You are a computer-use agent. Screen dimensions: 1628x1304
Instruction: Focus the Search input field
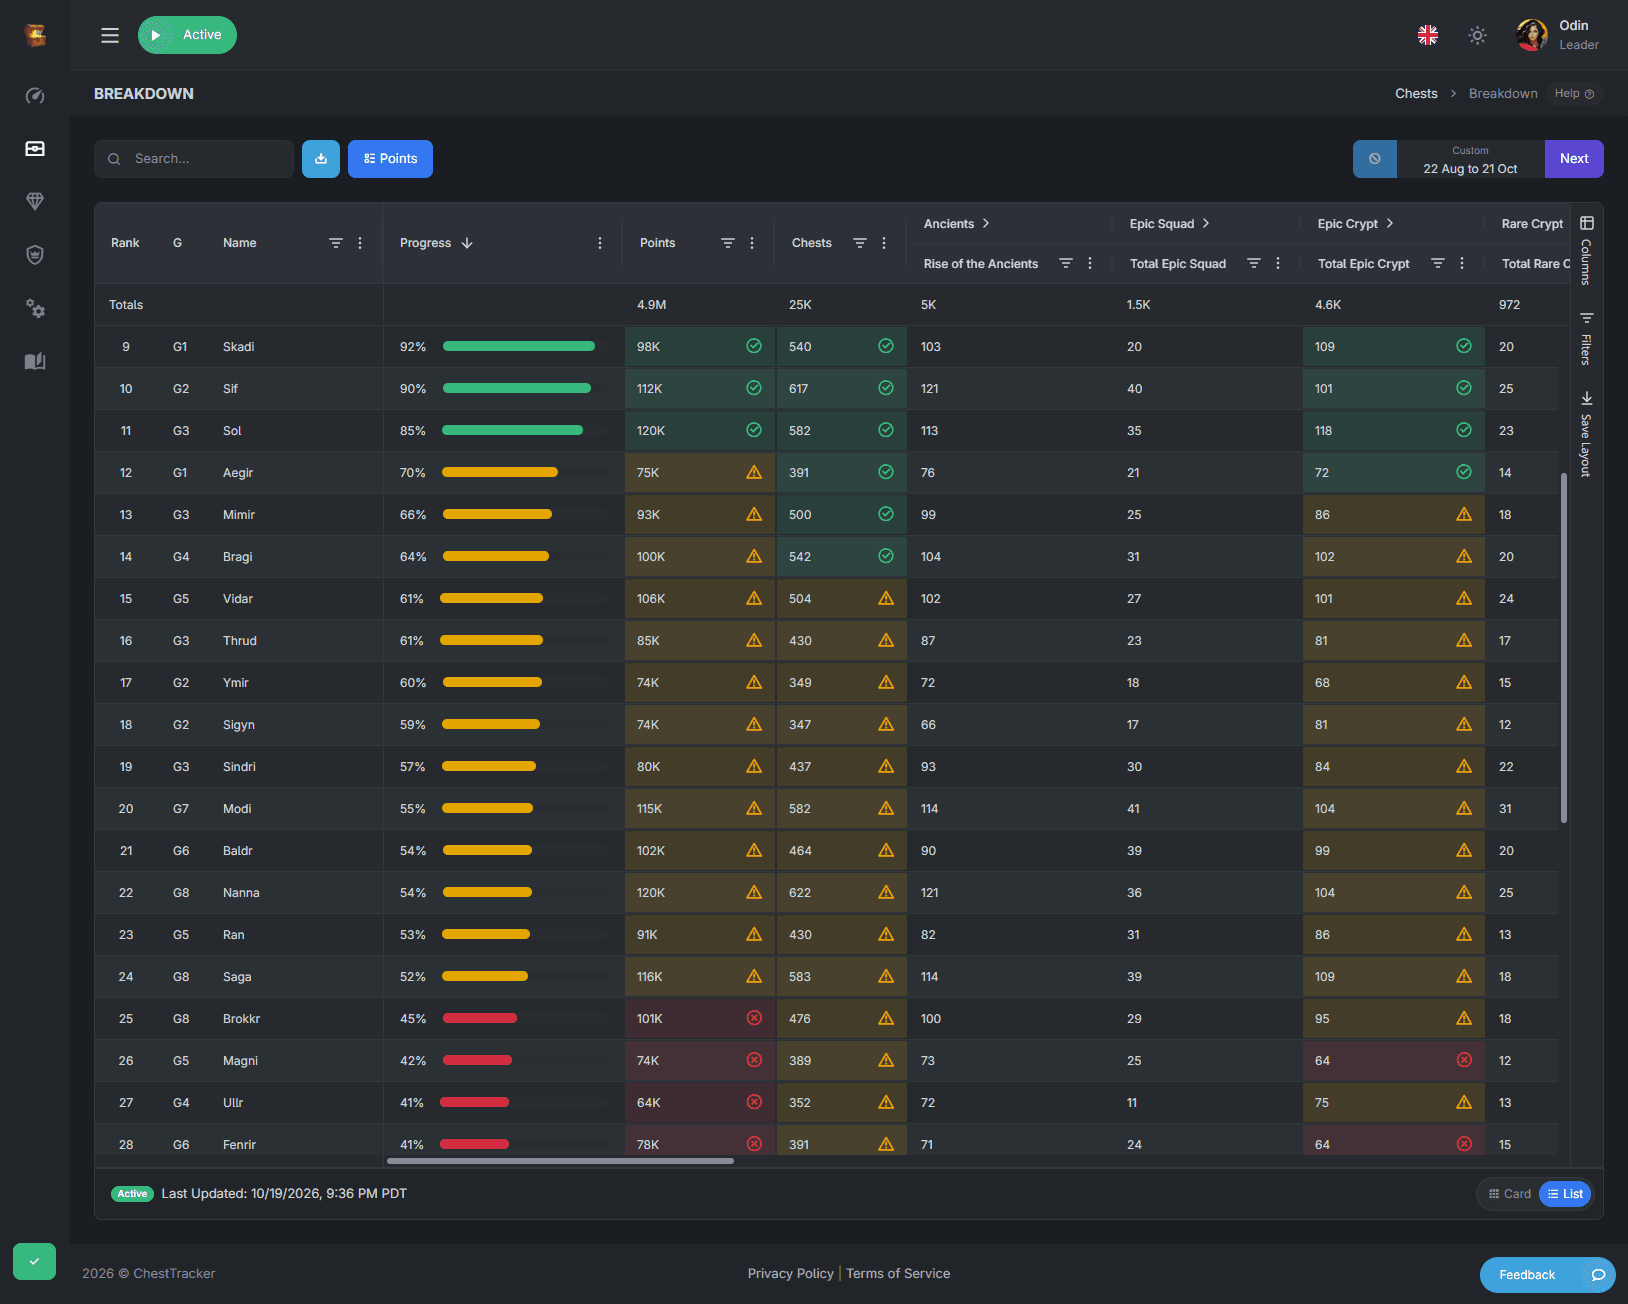194,159
